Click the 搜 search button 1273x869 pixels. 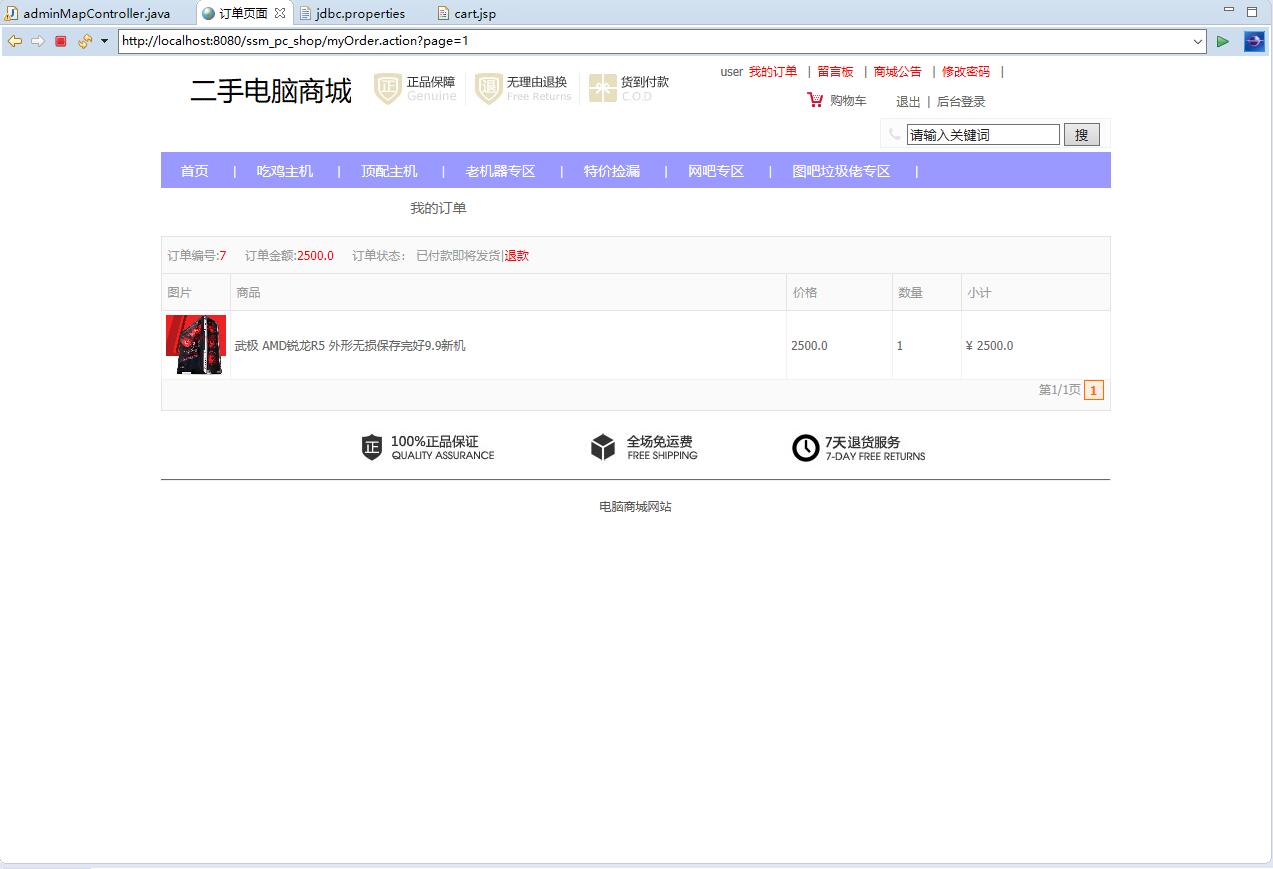point(1081,133)
